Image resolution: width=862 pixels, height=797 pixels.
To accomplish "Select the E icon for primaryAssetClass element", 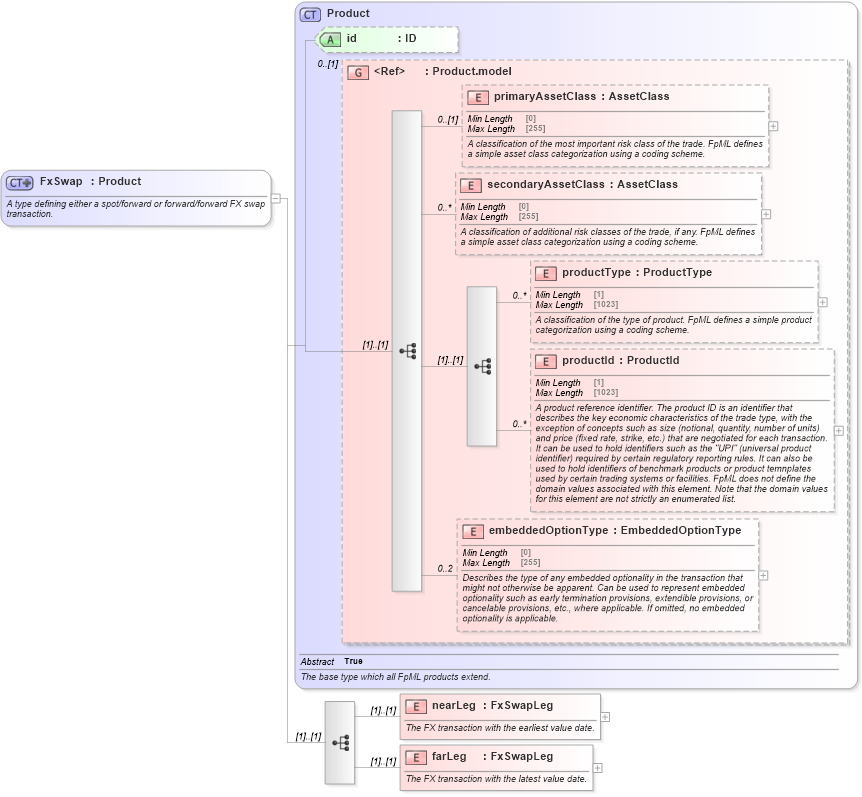I will click(x=476, y=97).
